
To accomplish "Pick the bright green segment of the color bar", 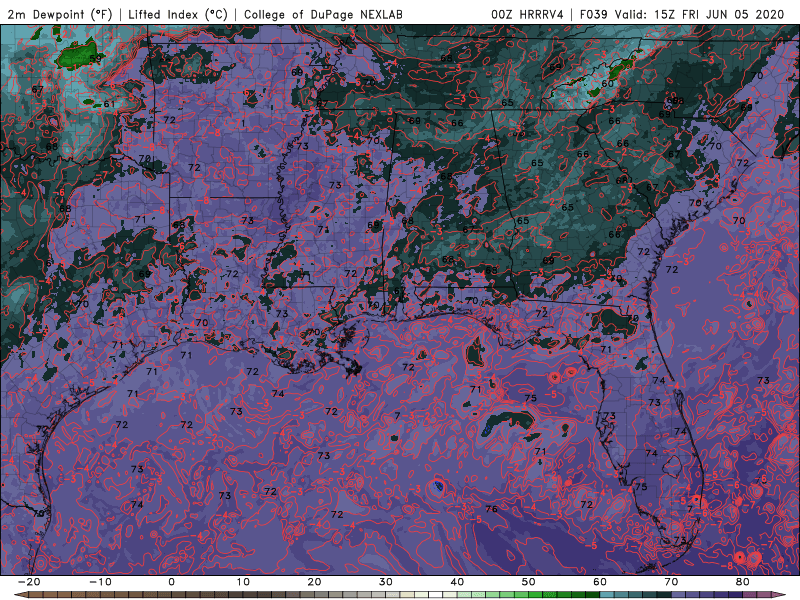I will [x=535, y=595].
